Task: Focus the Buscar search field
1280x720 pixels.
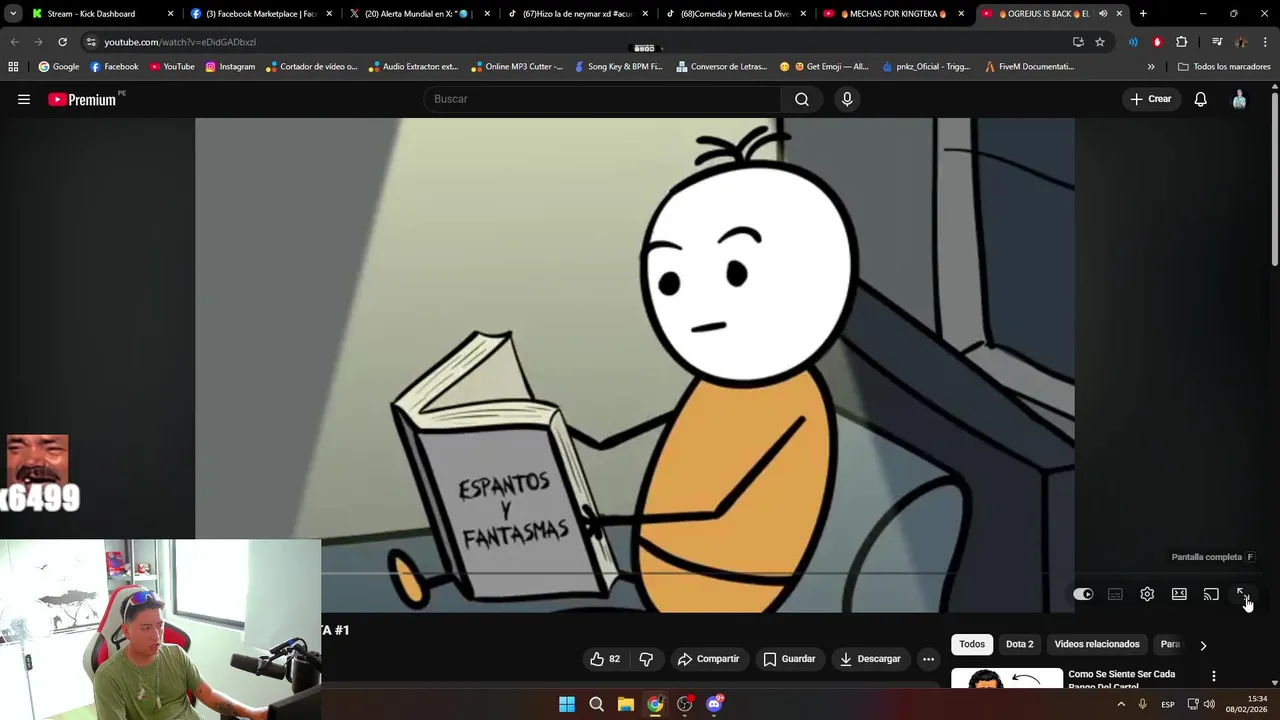Action: 602,99
